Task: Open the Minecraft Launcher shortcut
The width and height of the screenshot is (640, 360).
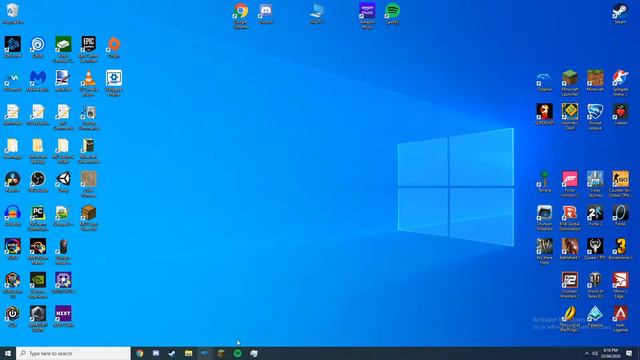Action: point(570,83)
